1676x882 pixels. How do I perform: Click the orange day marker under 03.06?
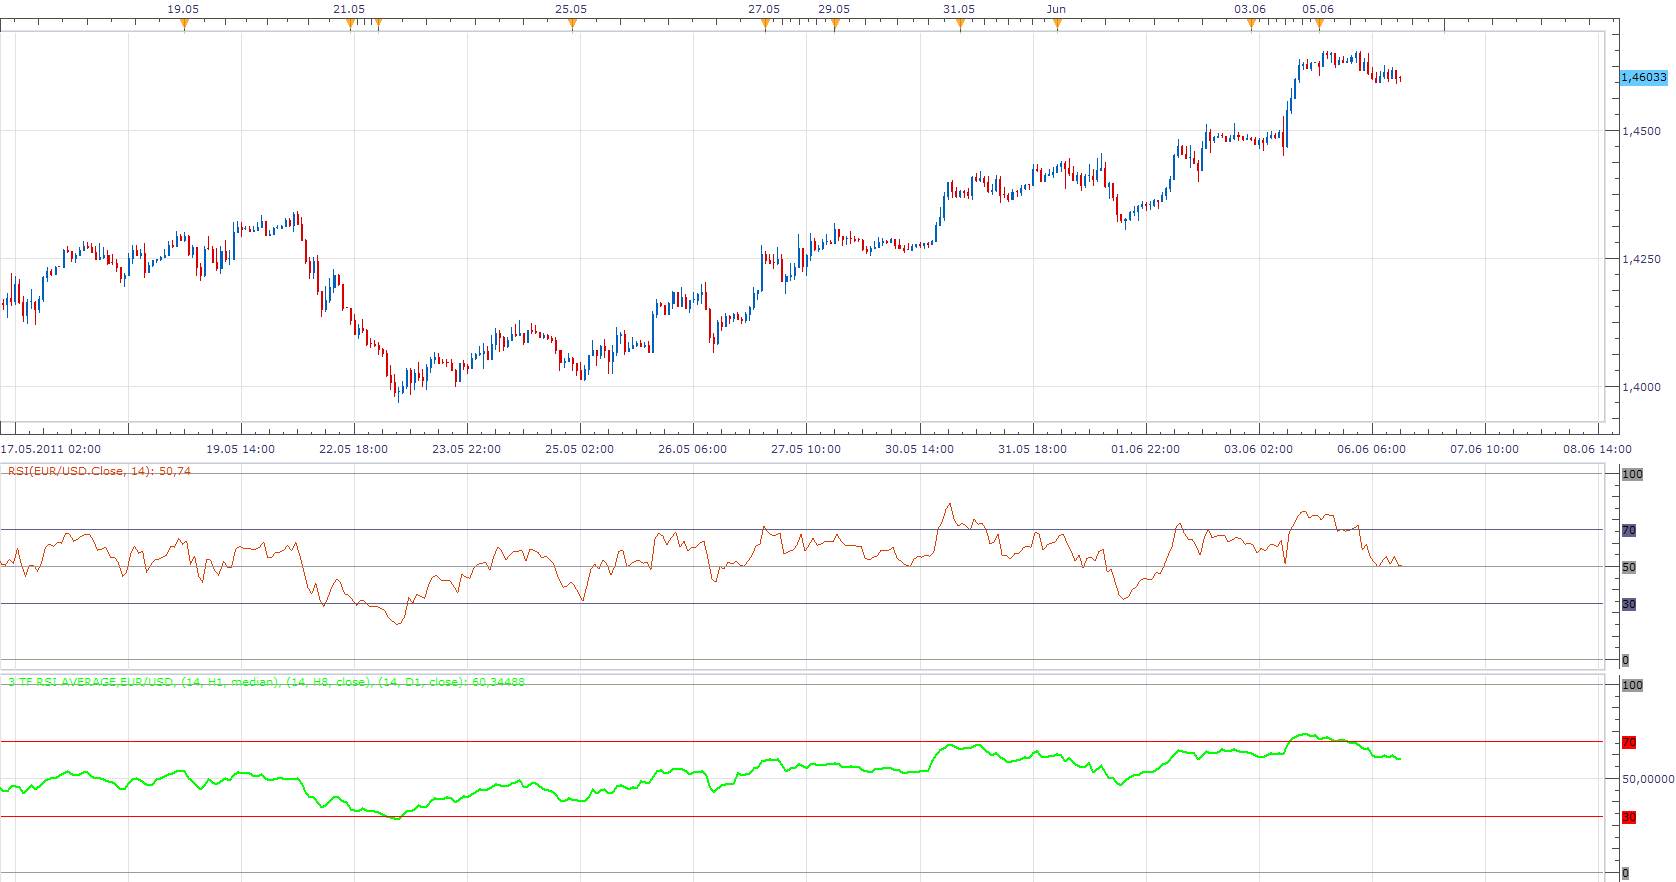[x=1251, y=24]
